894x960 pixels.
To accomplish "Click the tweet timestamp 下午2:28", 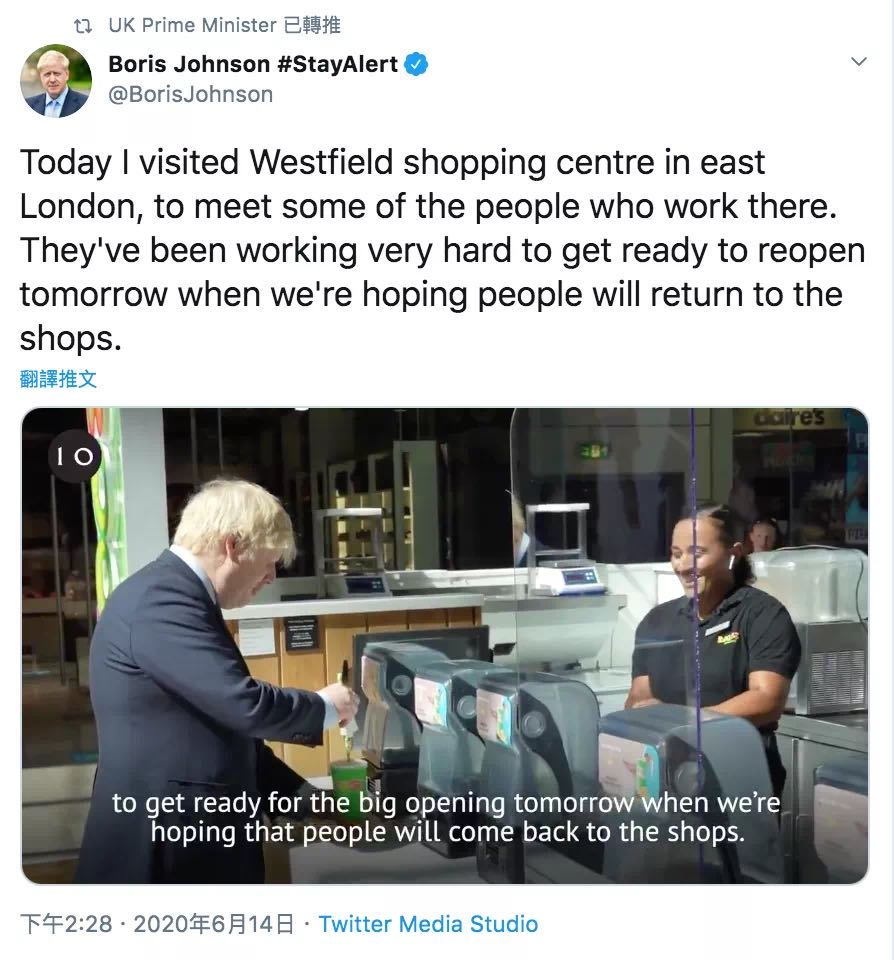I will [66, 924].
